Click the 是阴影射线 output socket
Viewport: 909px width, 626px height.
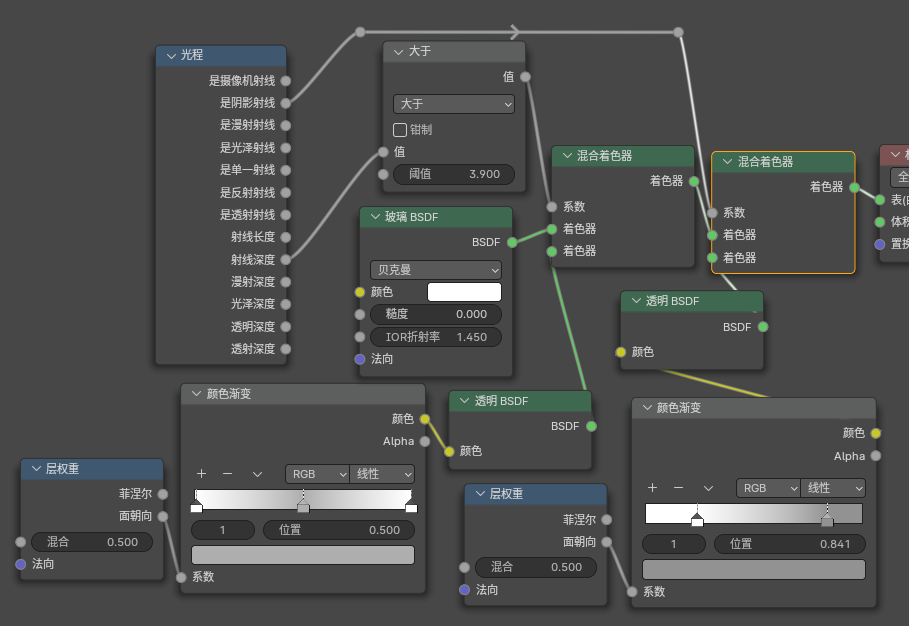click(x=285, y=103)
